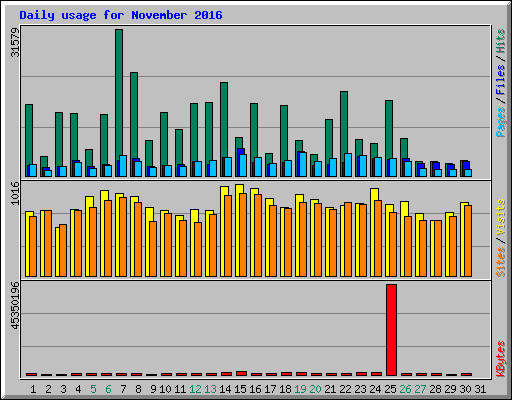
Task: Click the "Daily usage for November 2016" title
Action: [121, 15]
